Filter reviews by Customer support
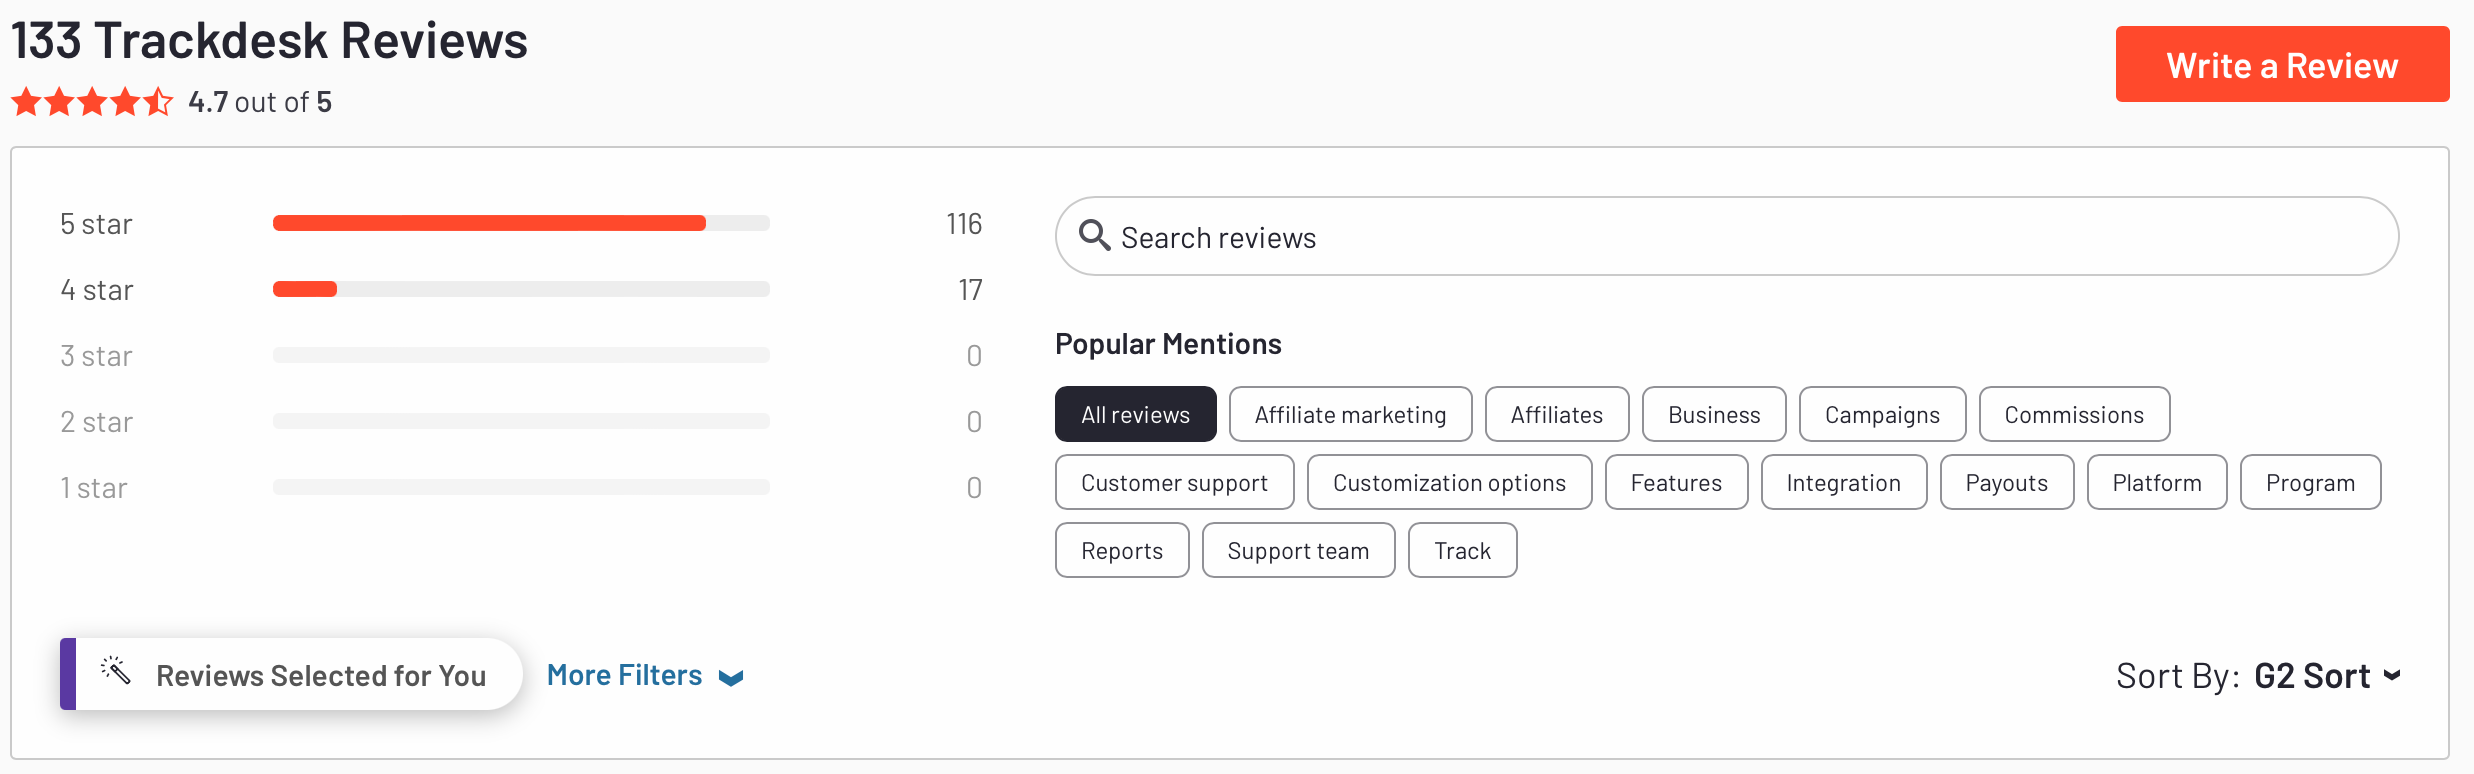The height and width of the screenshot is (774, 2474). tap(1174, 482)
